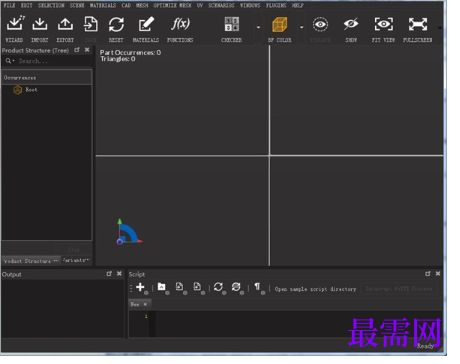460x364 pixels.
Task: Expand the dropdown arrow beside Checker
Action: (258, 27)
